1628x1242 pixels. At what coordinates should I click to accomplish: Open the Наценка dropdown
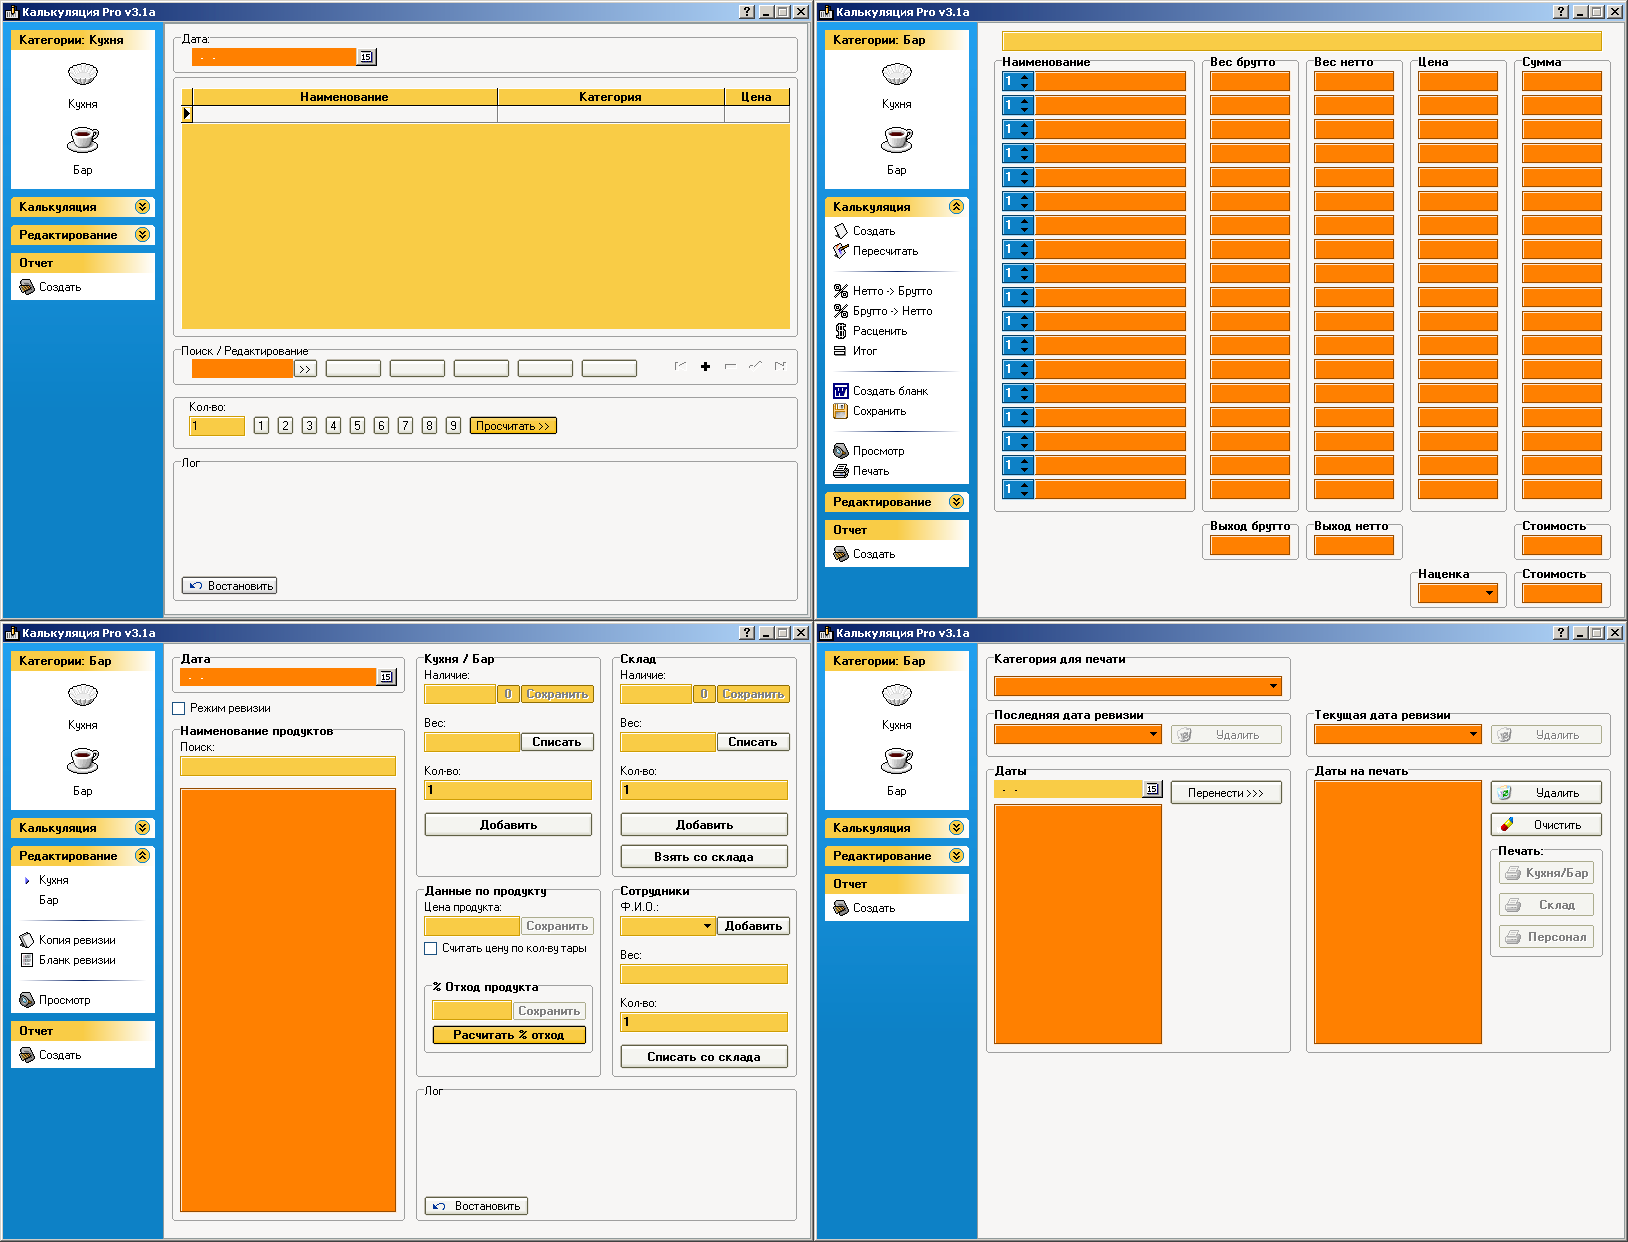coord(1489,593)
